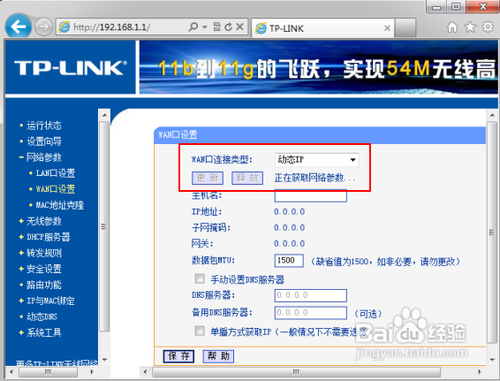Image resolution: width=500 pixels, height=381 pixels.
Task: Open search magnifier in address bar
Action: point(193,27)
